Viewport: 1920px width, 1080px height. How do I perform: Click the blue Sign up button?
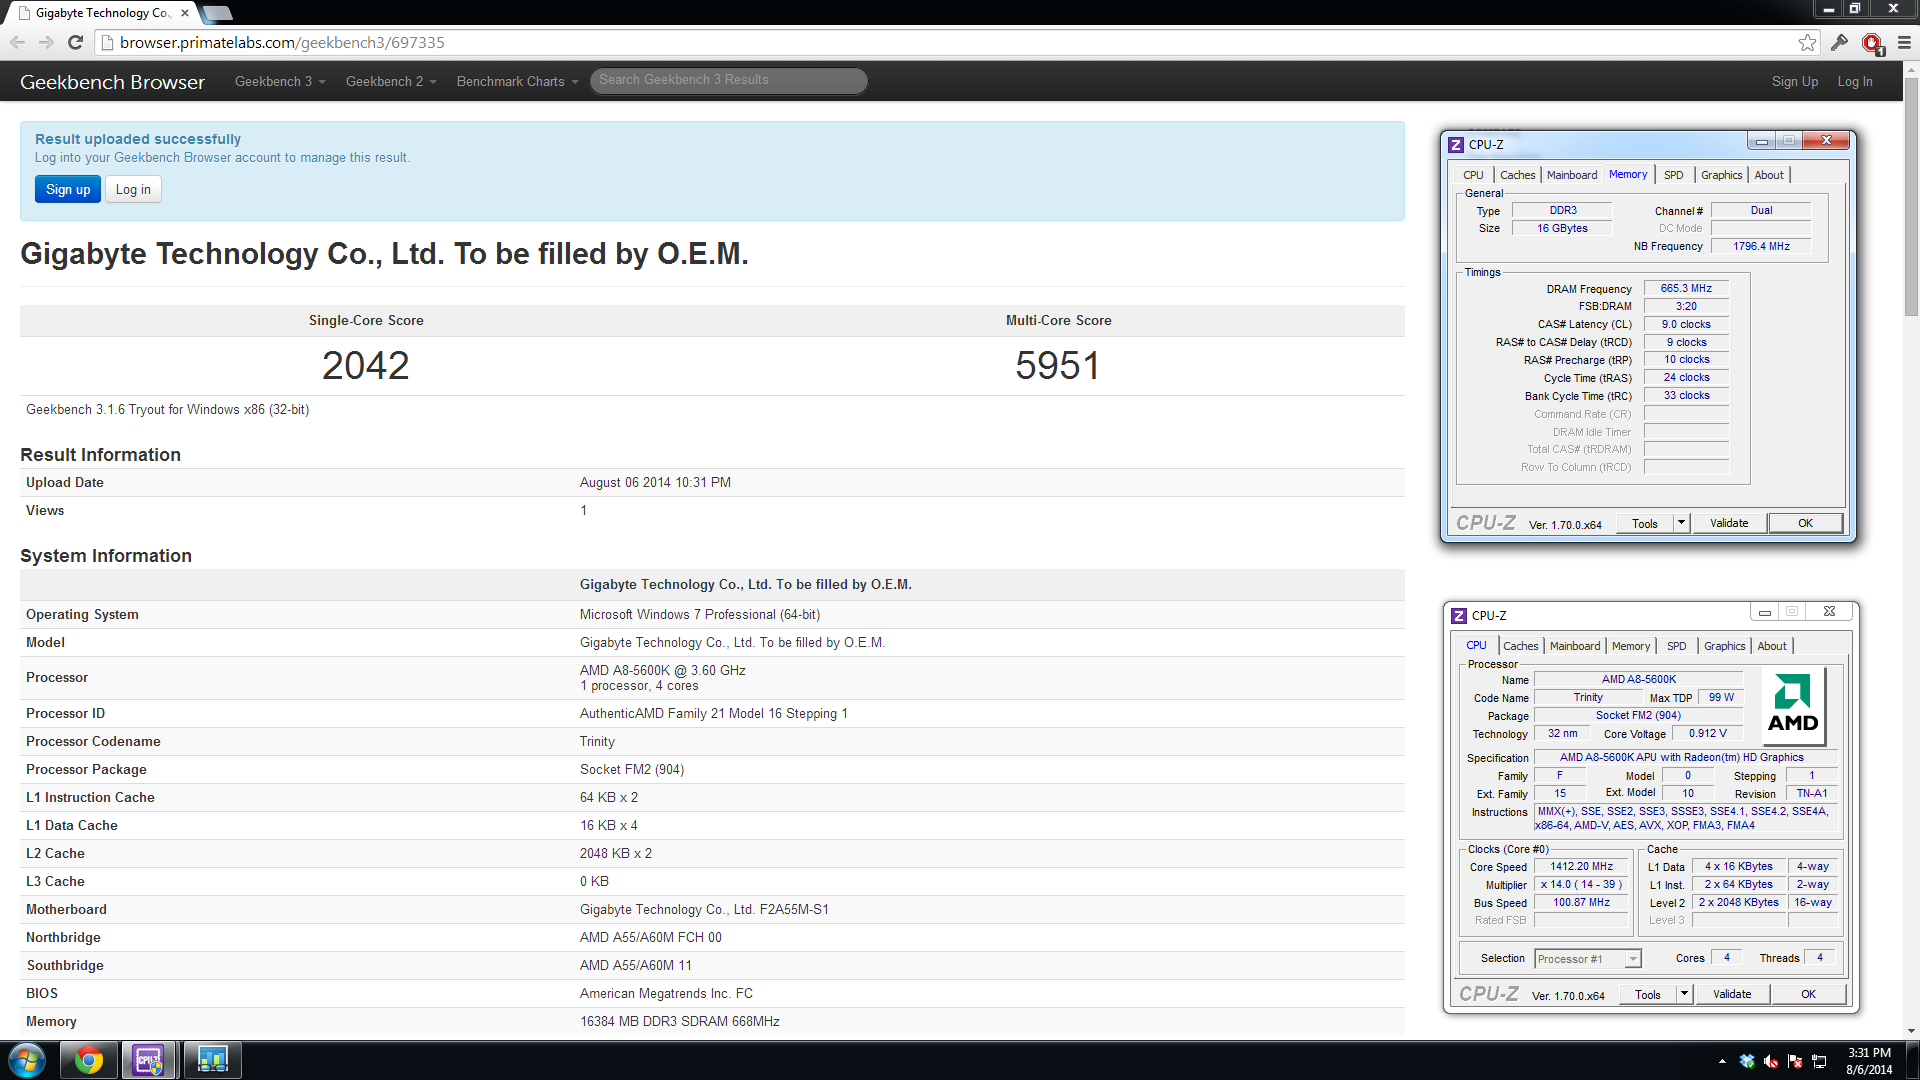pyautogui.click(x=68, y=189)
